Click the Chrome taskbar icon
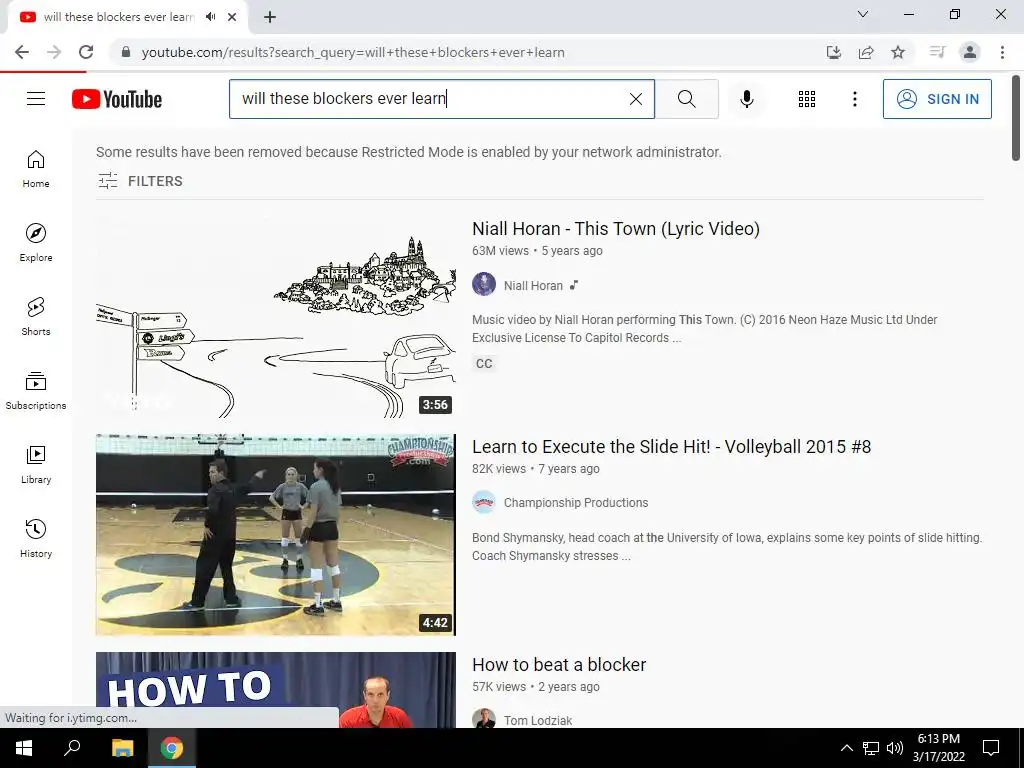The width and height of the screenshot is (1024, 768). coord(172,748)
